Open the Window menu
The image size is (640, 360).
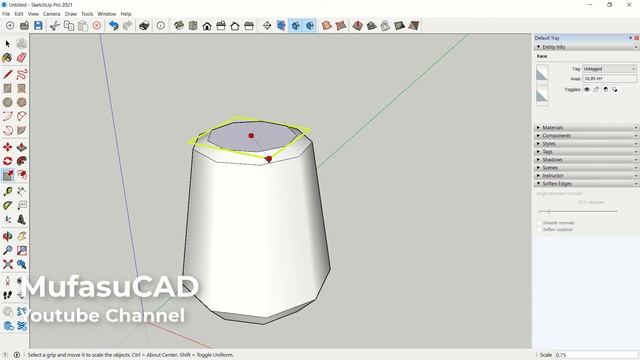(107, 14)
